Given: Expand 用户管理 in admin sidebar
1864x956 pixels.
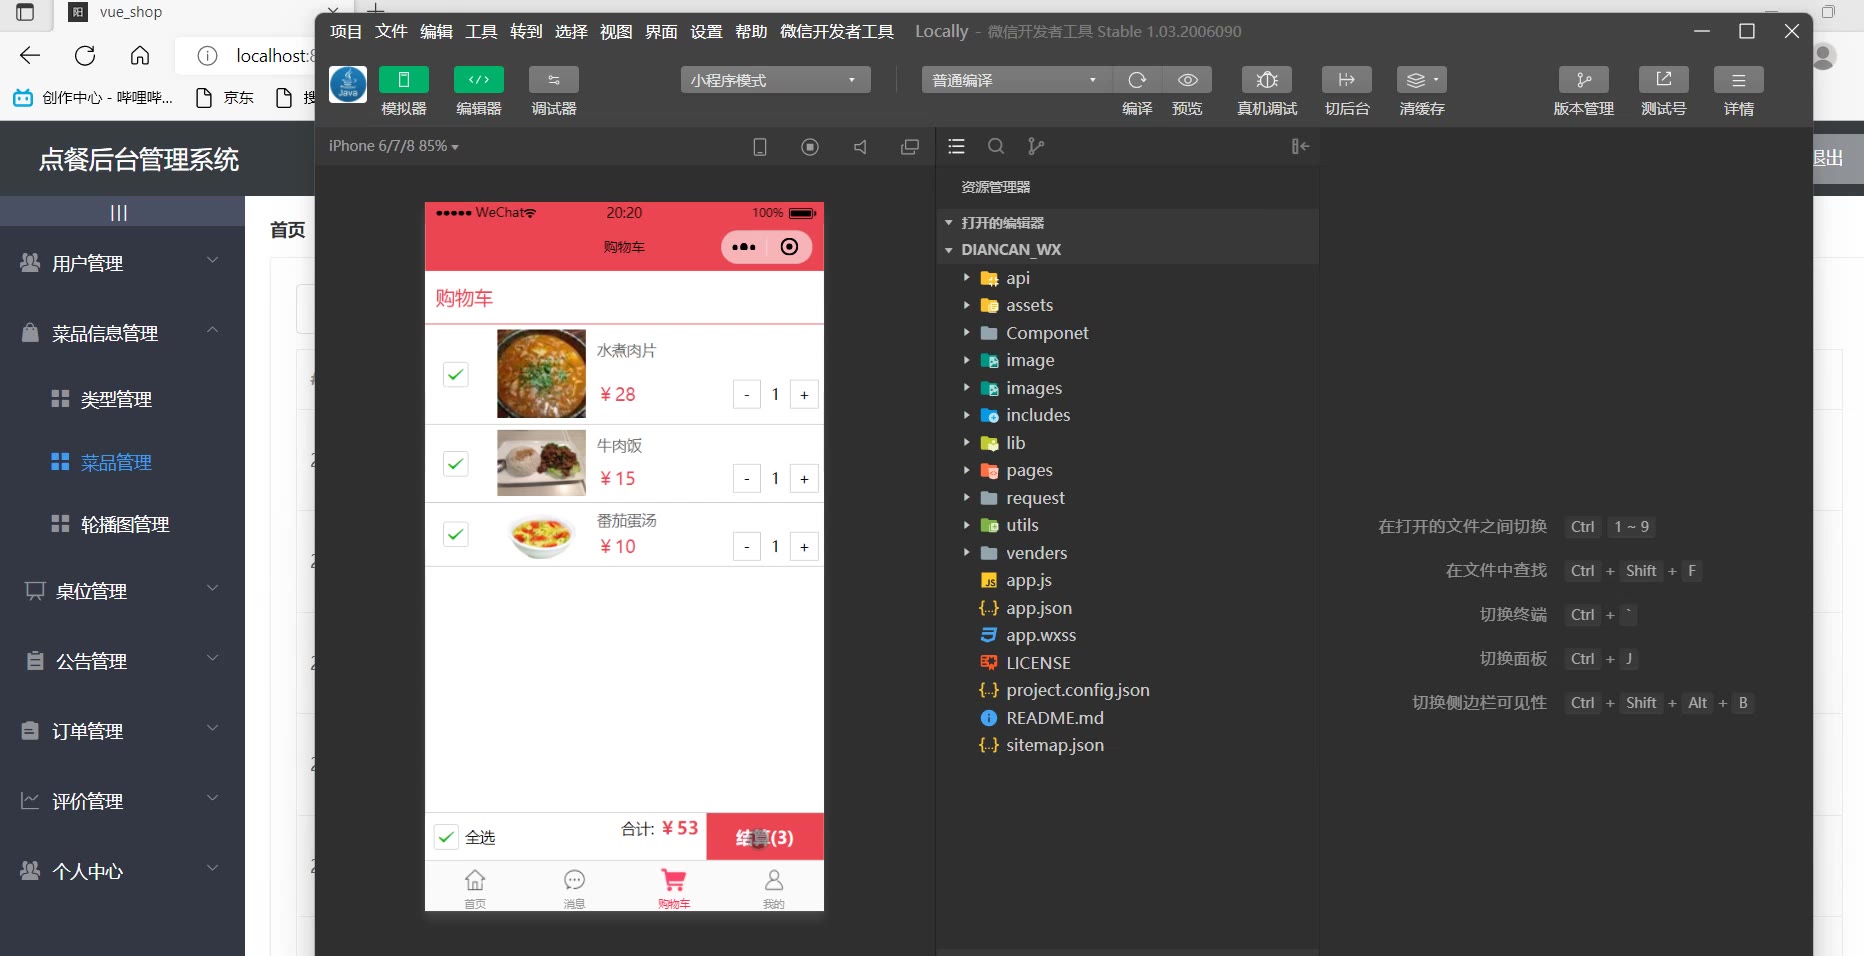Looking at the screenshot, I should (x=122, y=263).
